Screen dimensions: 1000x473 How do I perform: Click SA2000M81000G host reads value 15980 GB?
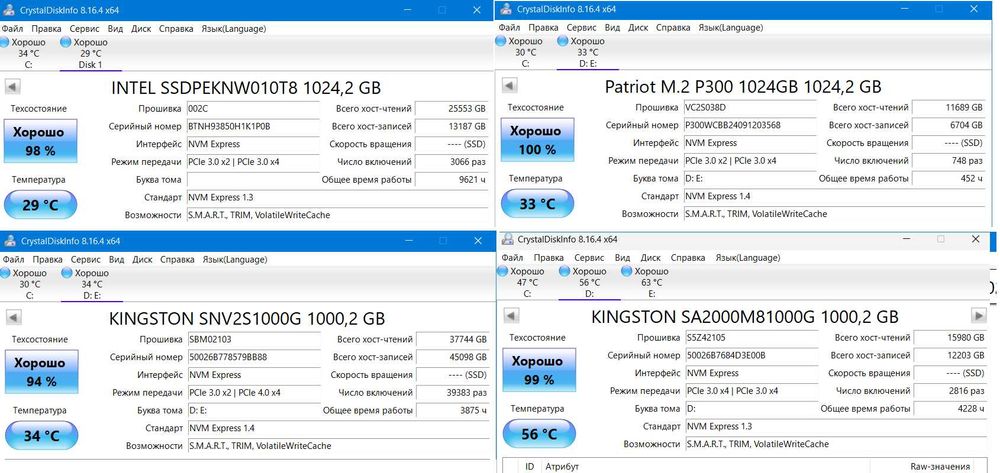click(952, 337)
